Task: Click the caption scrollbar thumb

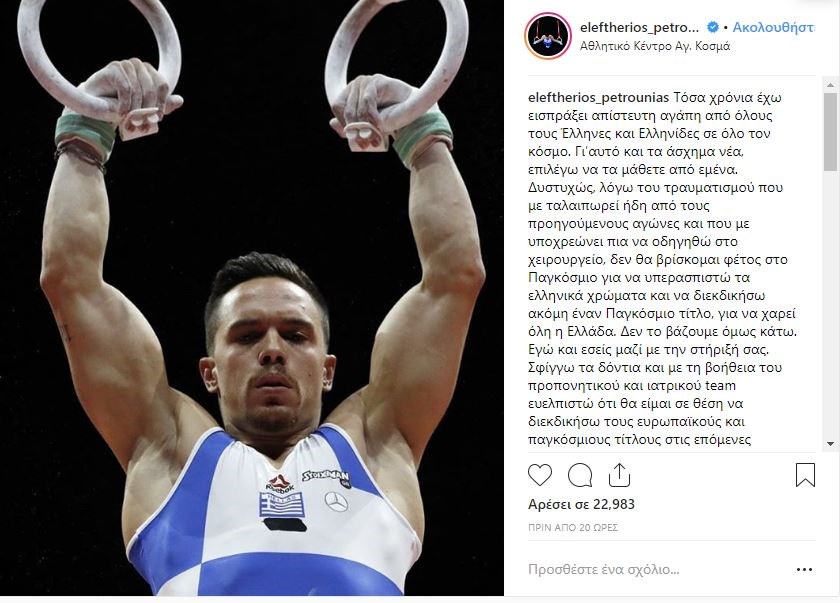Action: coord(830,132)
